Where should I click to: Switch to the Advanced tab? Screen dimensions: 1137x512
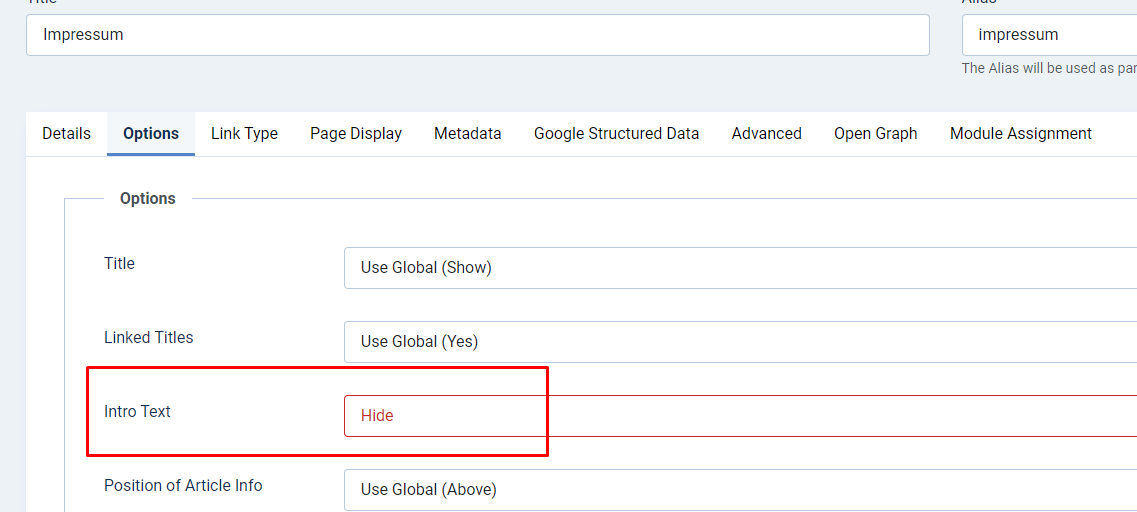(x=766, y=134)
